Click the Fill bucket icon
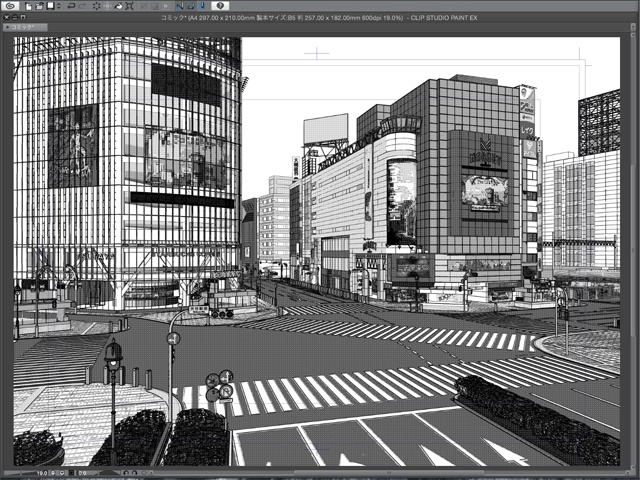The image size is (640, 480). tap(118, 6)
